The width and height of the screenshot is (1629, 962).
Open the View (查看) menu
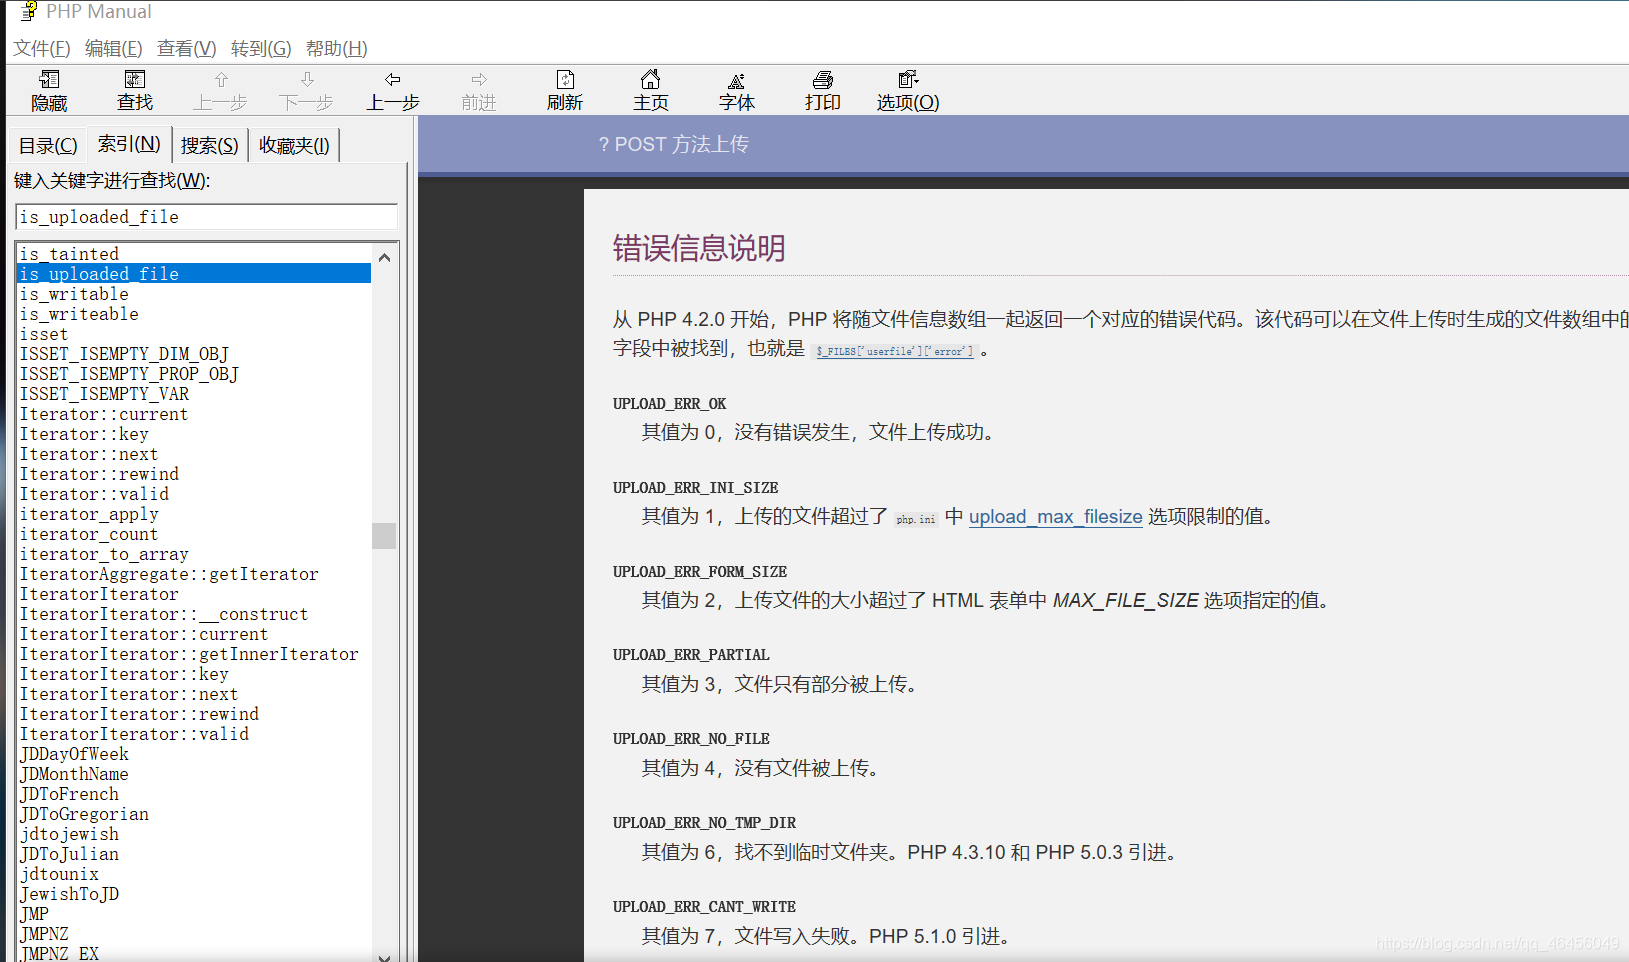(186, 48)
